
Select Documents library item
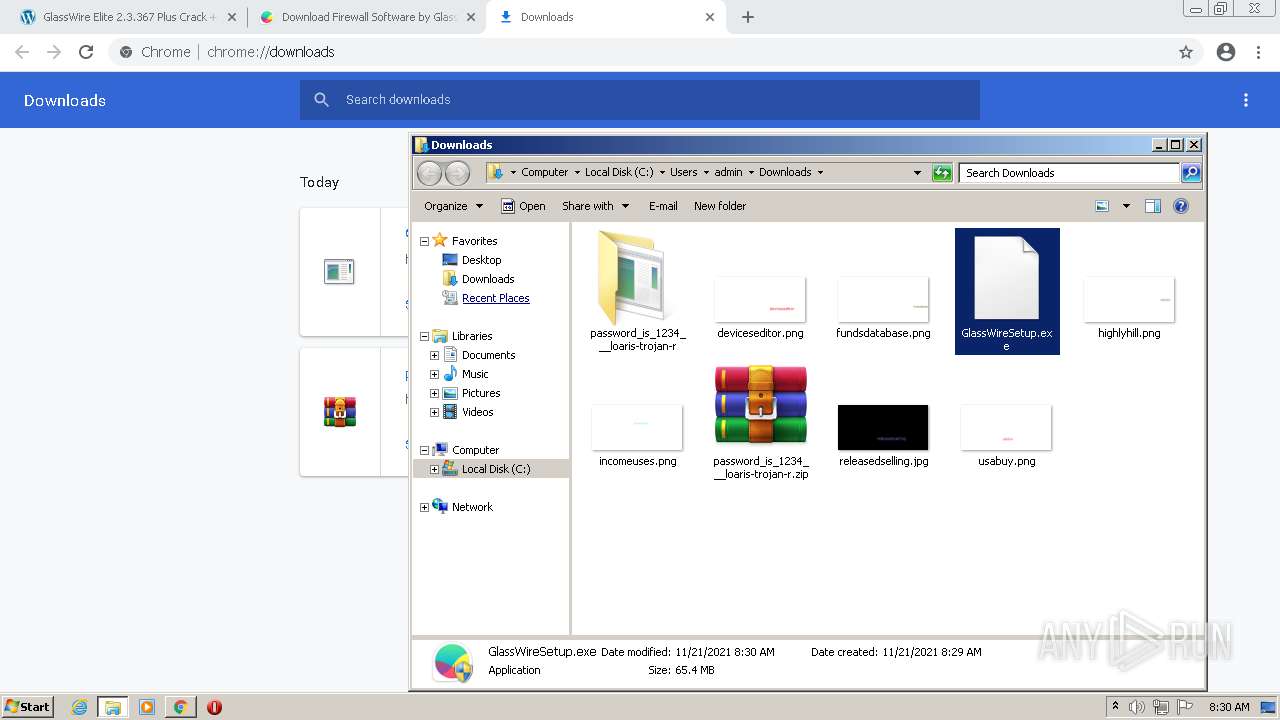pos(488,355)
